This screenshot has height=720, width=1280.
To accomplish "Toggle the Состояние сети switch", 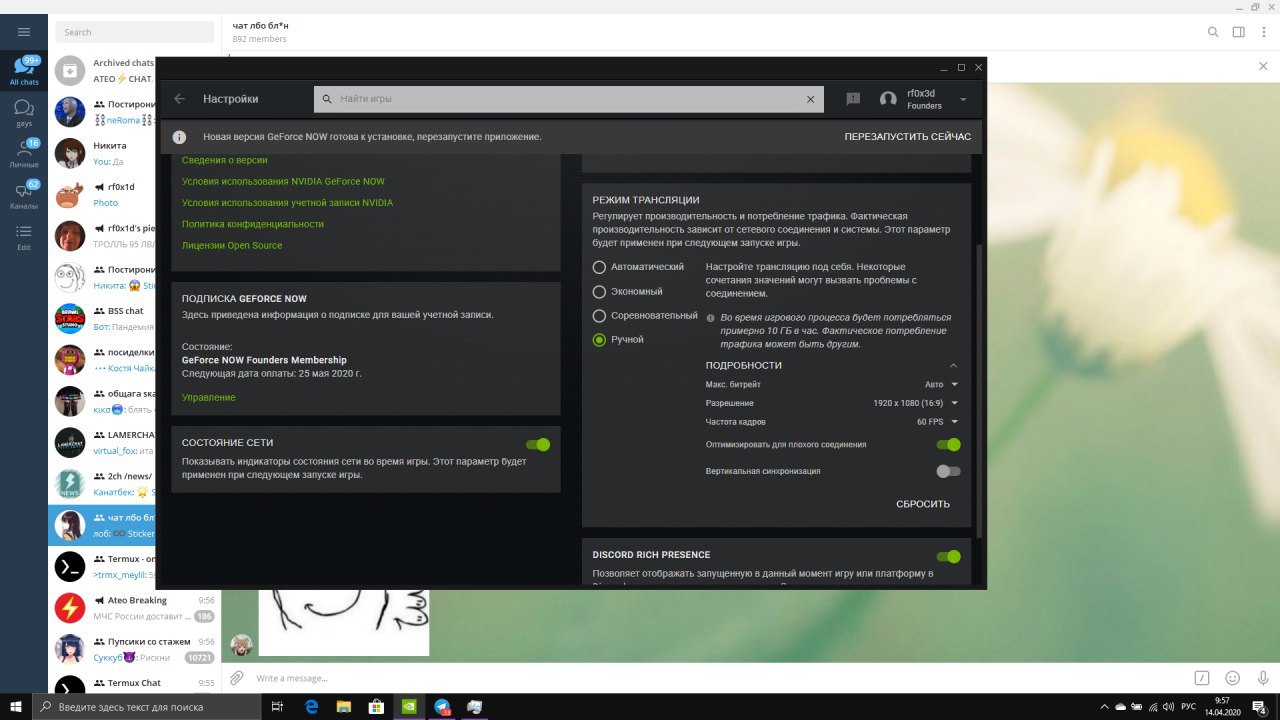I will [x=538, y=444].
